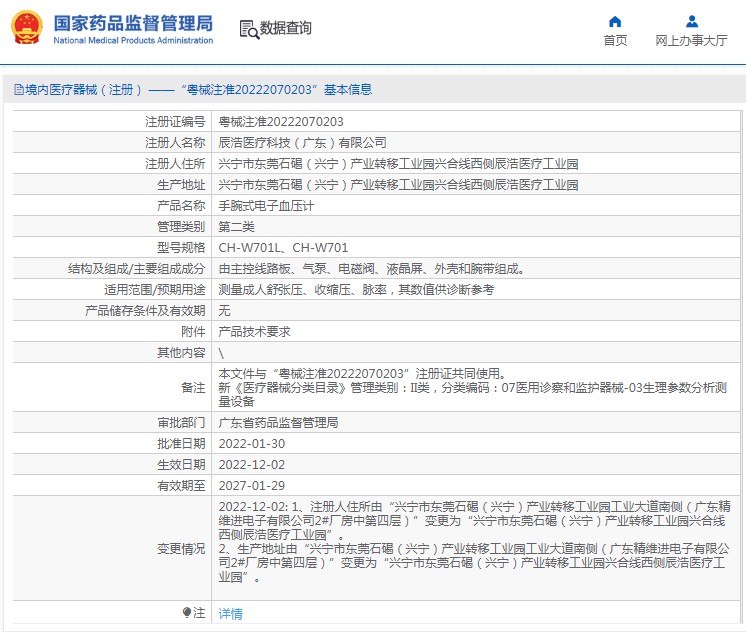Click the 首页 house icon

[x=615, y=21]
